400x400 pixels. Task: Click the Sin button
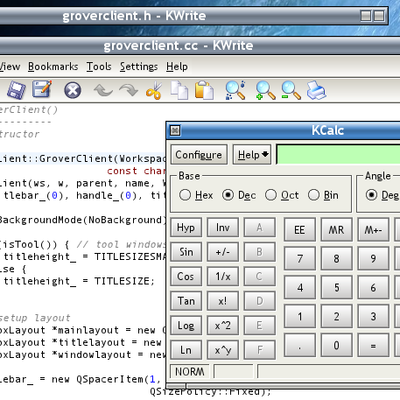pos(186,252)
